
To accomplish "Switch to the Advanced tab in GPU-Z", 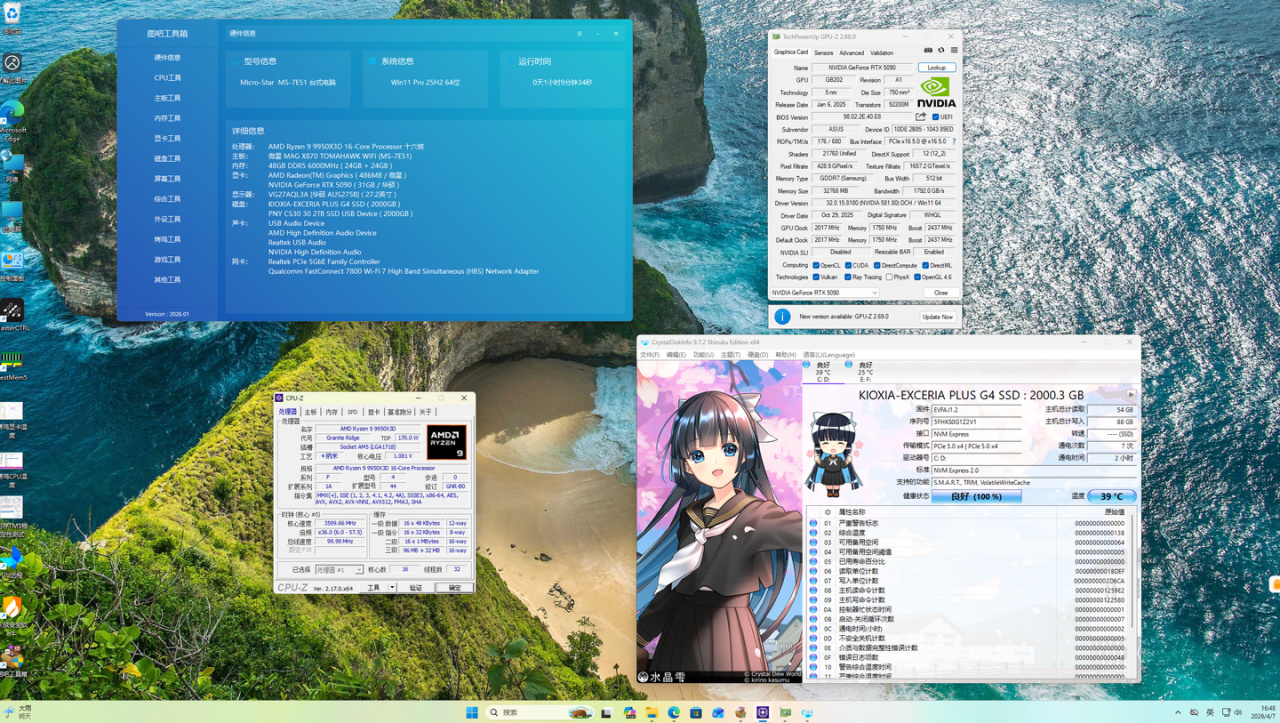I will coord(852,53).
